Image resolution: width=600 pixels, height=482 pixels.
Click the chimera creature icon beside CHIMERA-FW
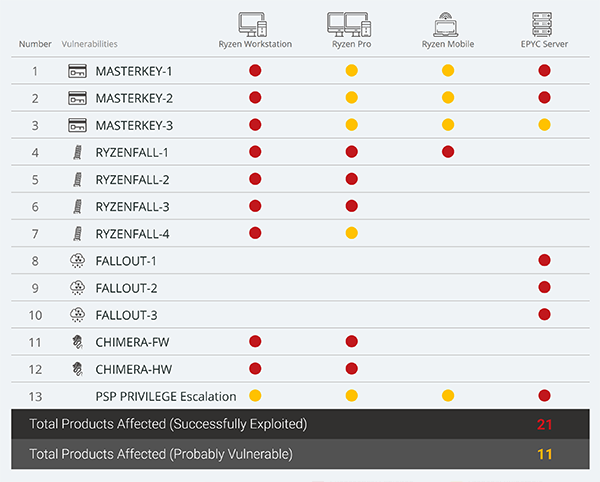78,342
